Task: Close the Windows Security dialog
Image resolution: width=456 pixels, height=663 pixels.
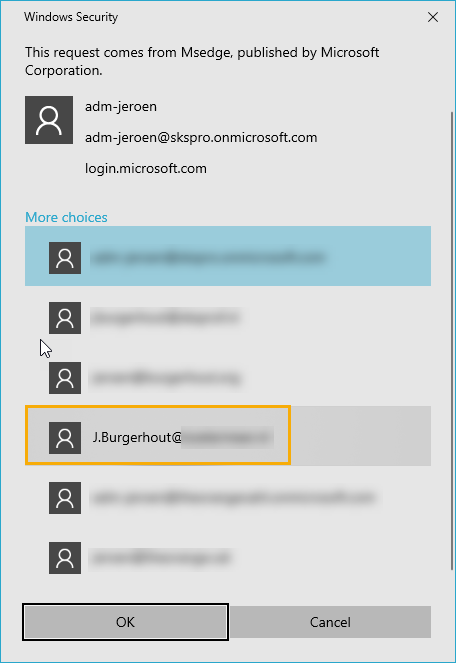Action: pos(433,17)
